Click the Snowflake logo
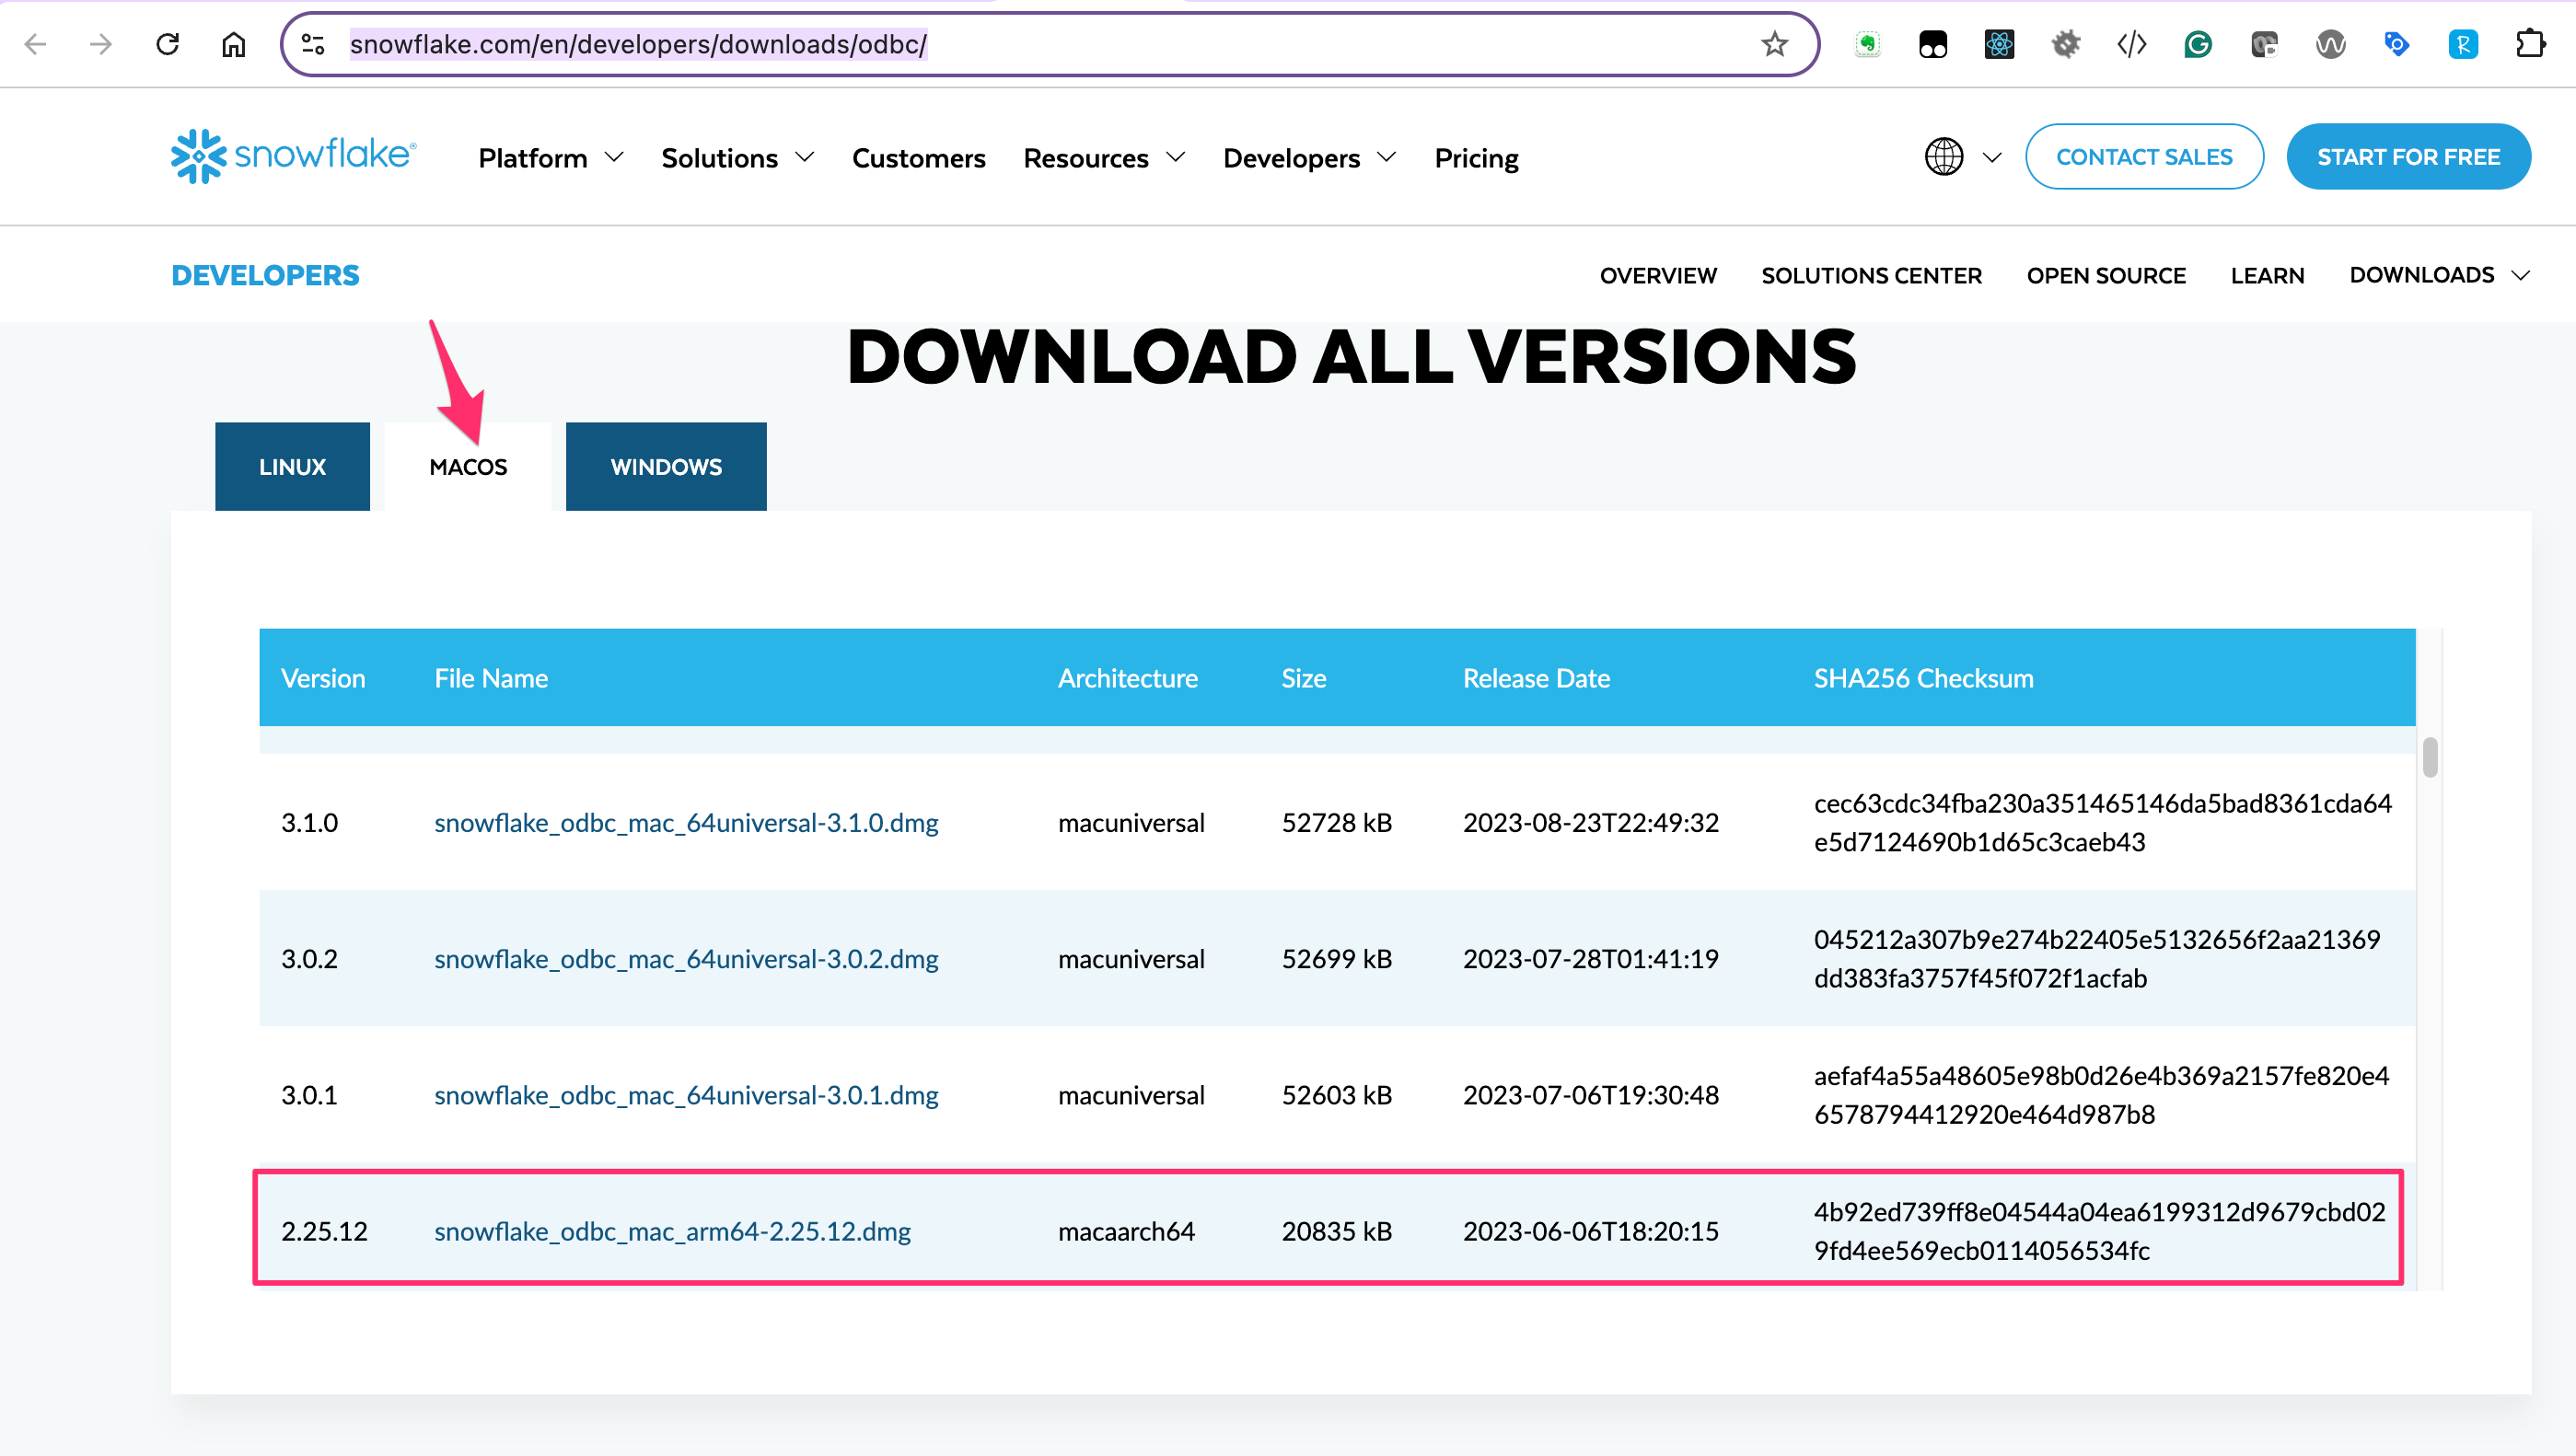The width and height of the screenshot is (2576, 1456). [293, 156]
